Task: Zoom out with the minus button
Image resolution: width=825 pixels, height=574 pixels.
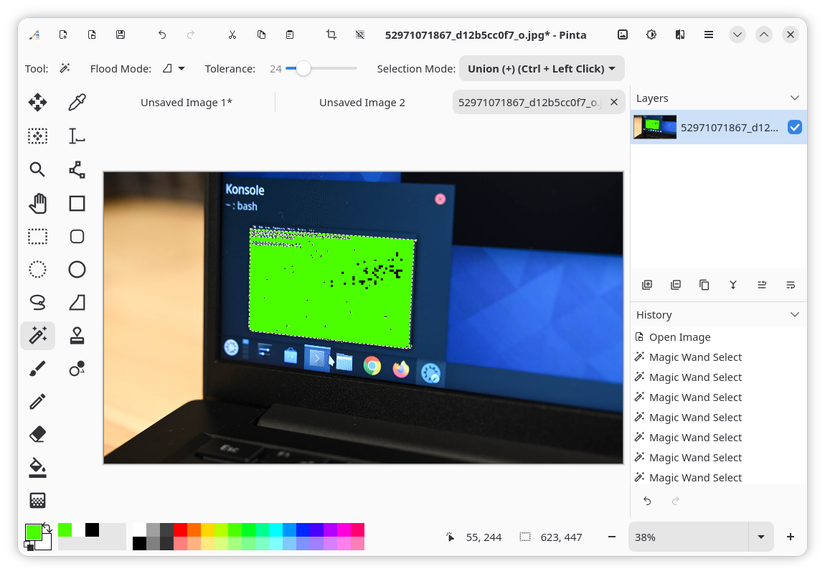Action: click(611, 537)
